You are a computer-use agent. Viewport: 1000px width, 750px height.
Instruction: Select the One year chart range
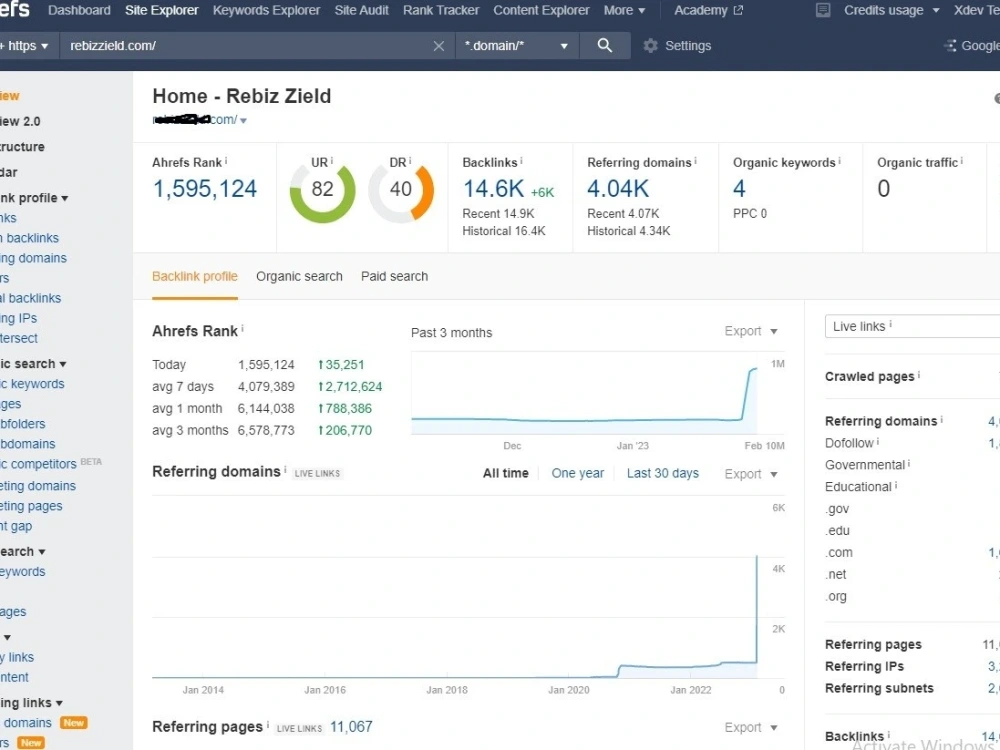577,473
